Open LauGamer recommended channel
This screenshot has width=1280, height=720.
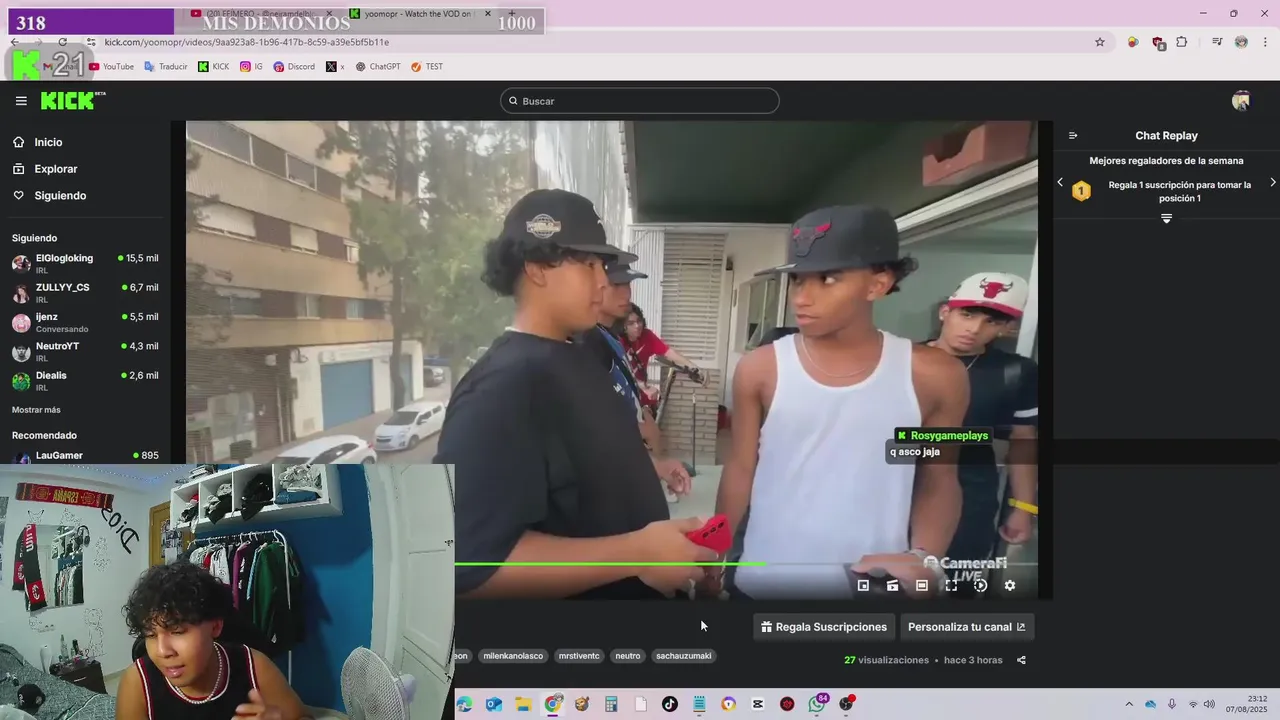(85, 456)
